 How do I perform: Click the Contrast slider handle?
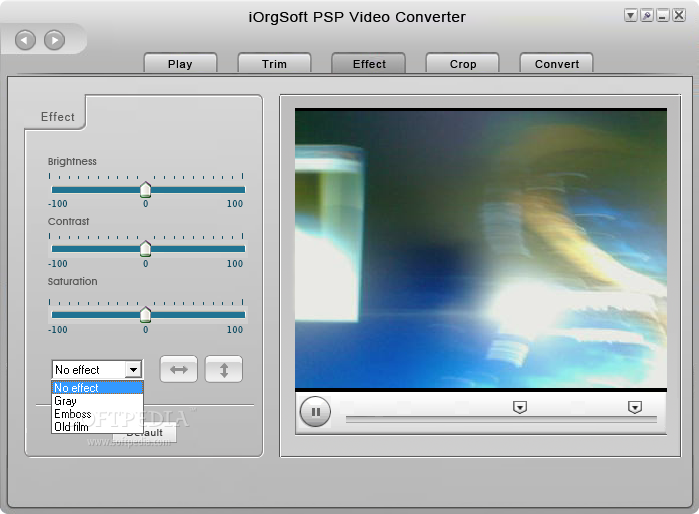[x=145, y=249]
